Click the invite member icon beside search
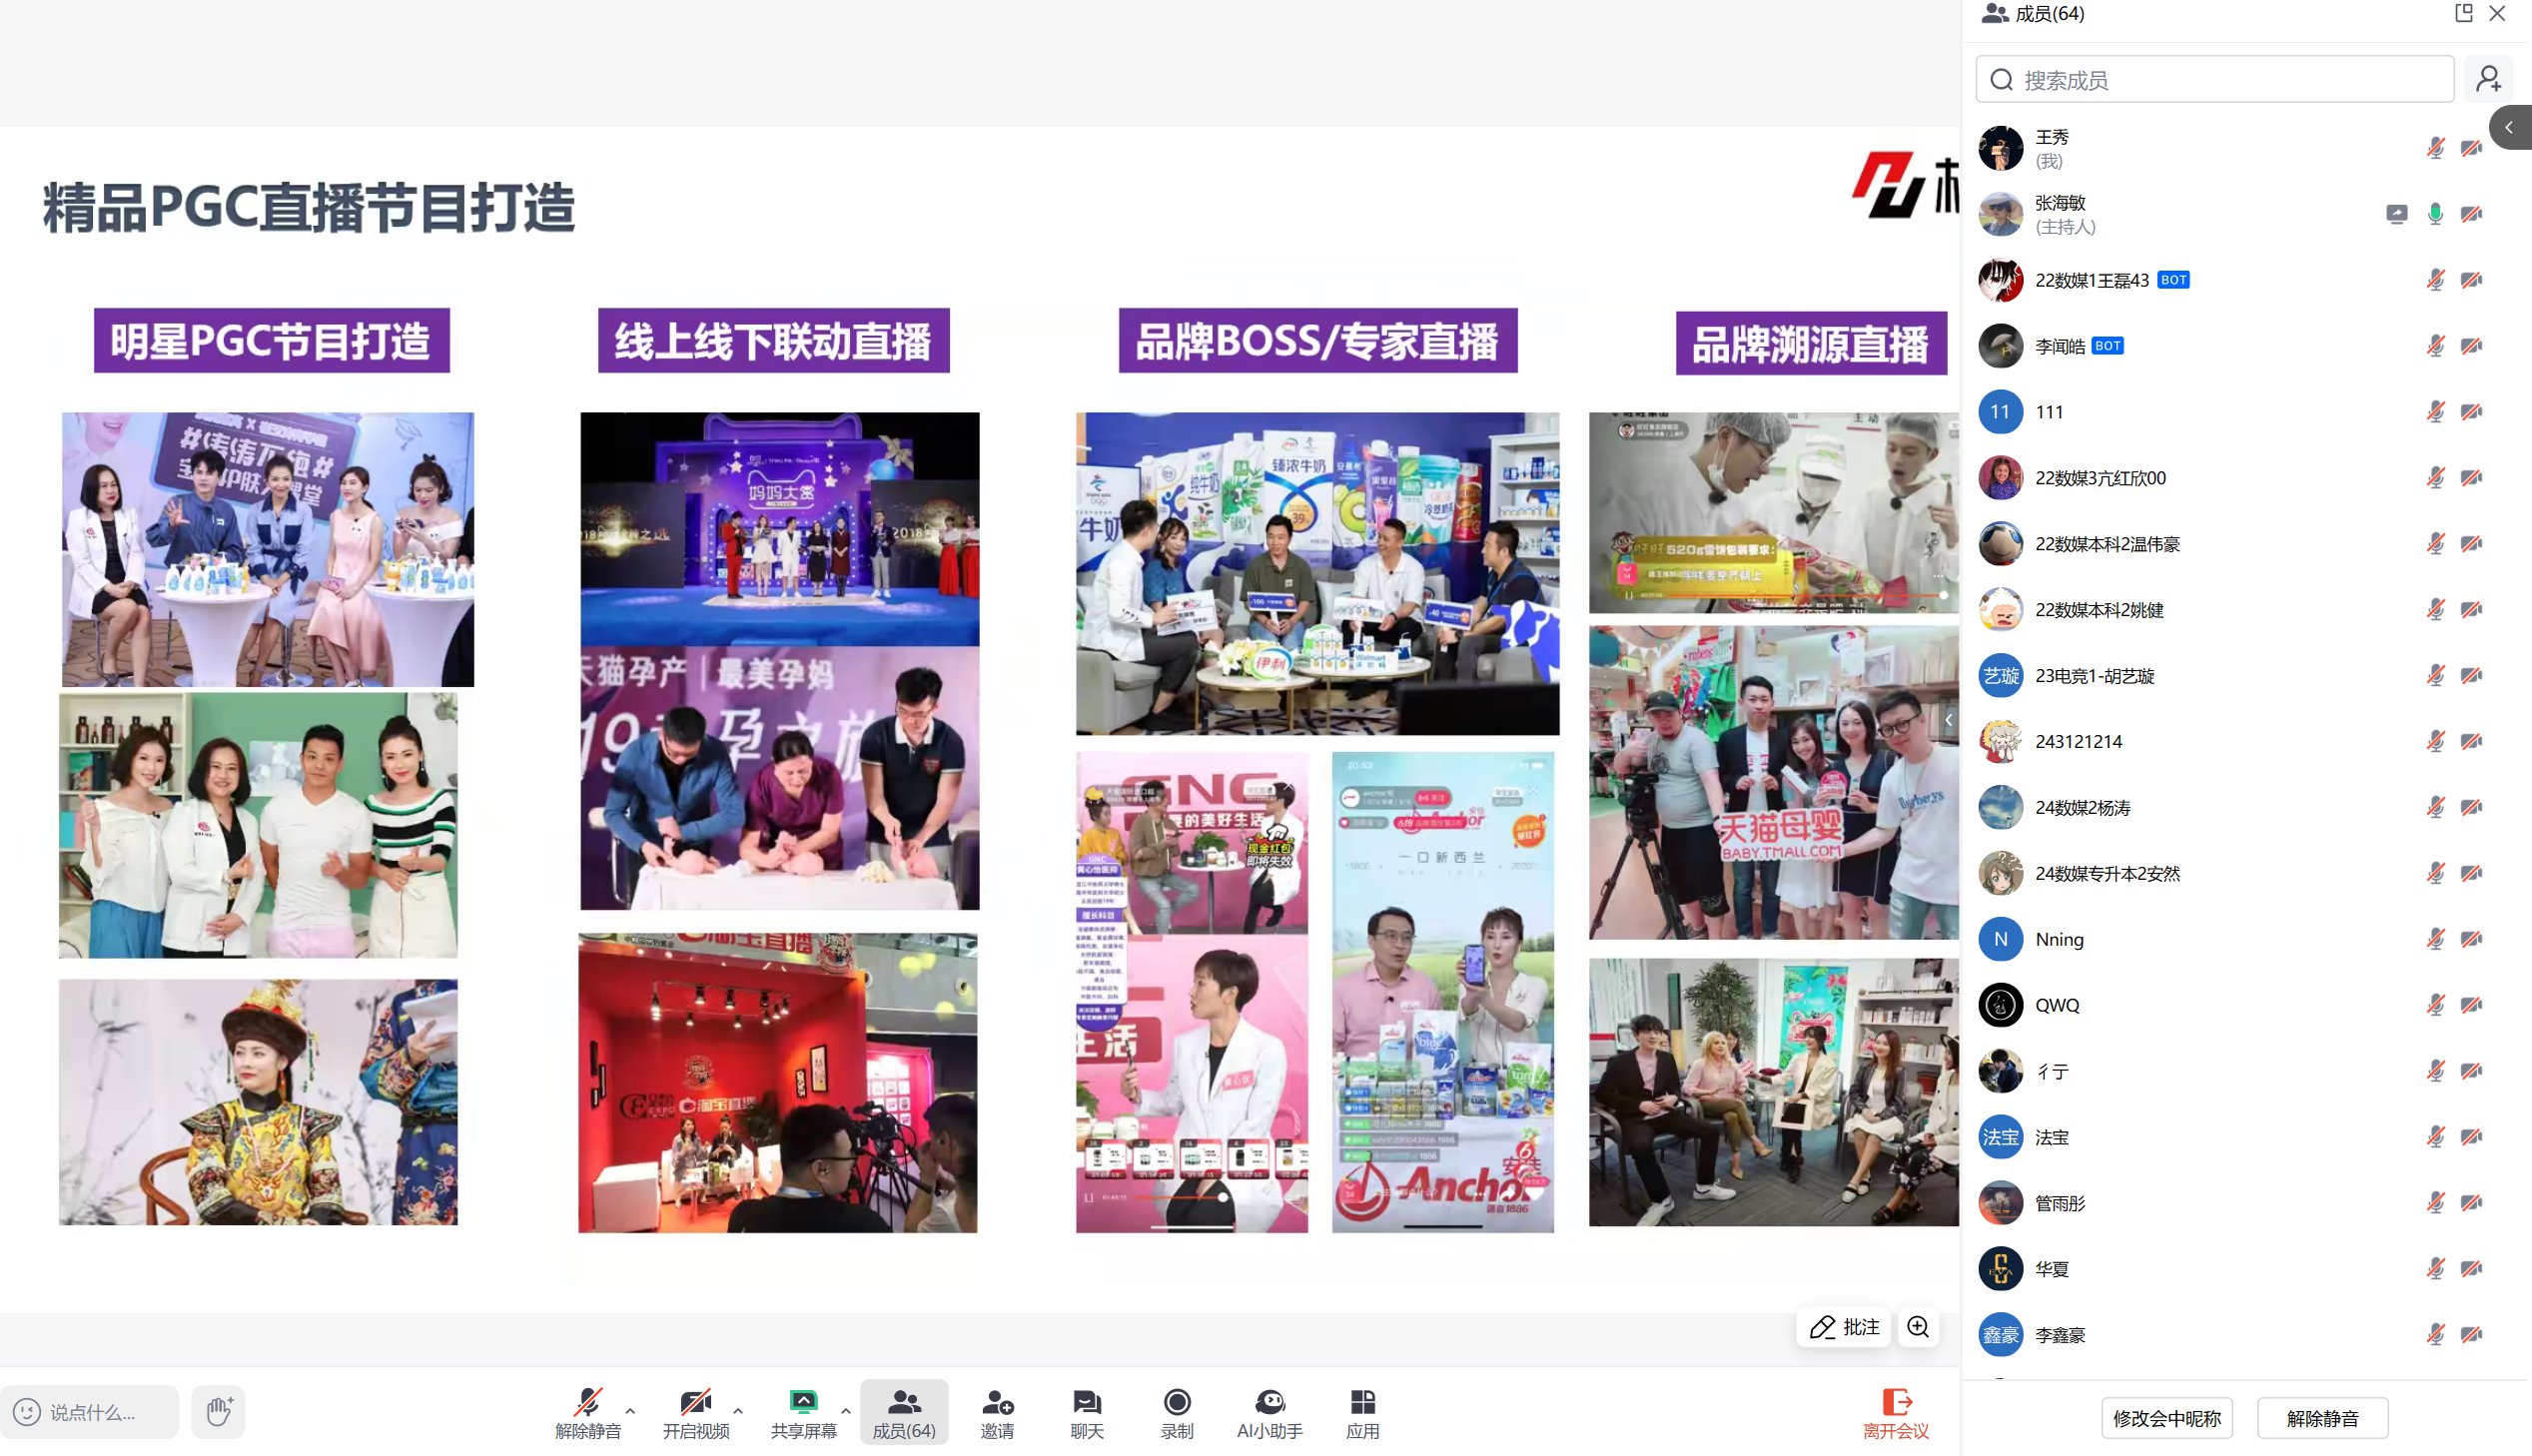The image size is (2532, 1456). [x=2489, y=79]
